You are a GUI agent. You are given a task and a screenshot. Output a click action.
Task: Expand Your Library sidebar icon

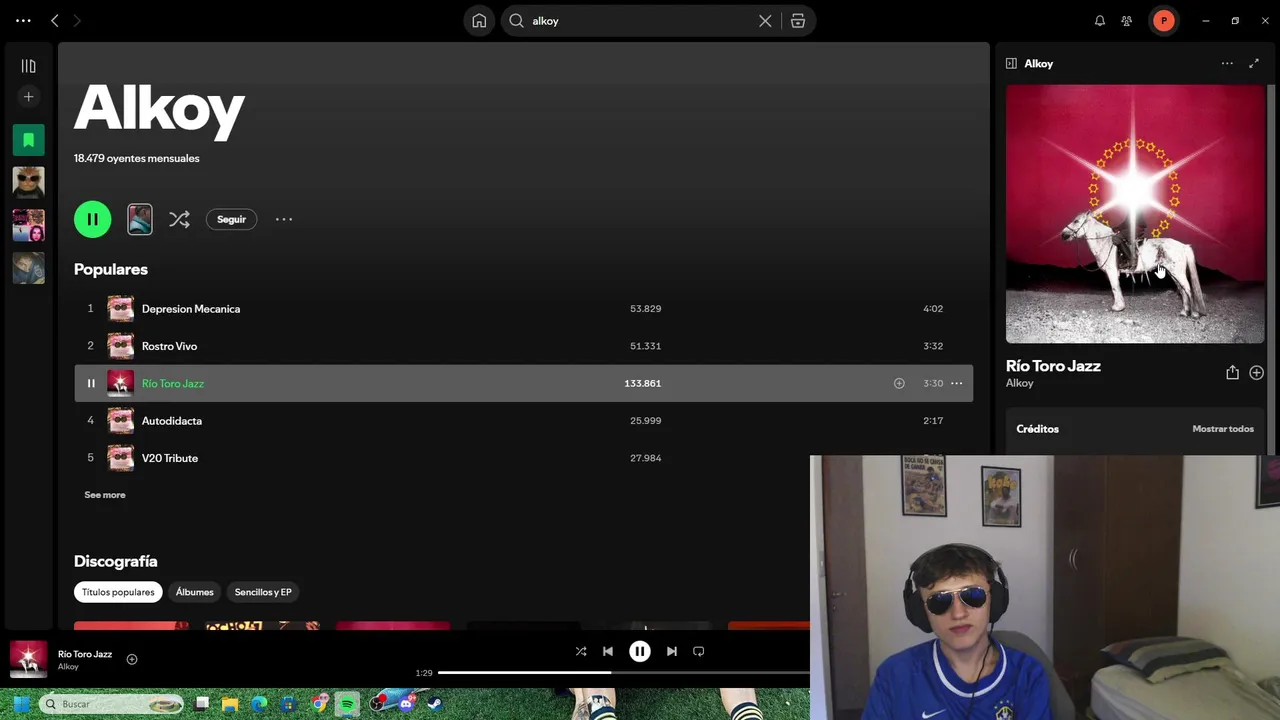point(28,66)
